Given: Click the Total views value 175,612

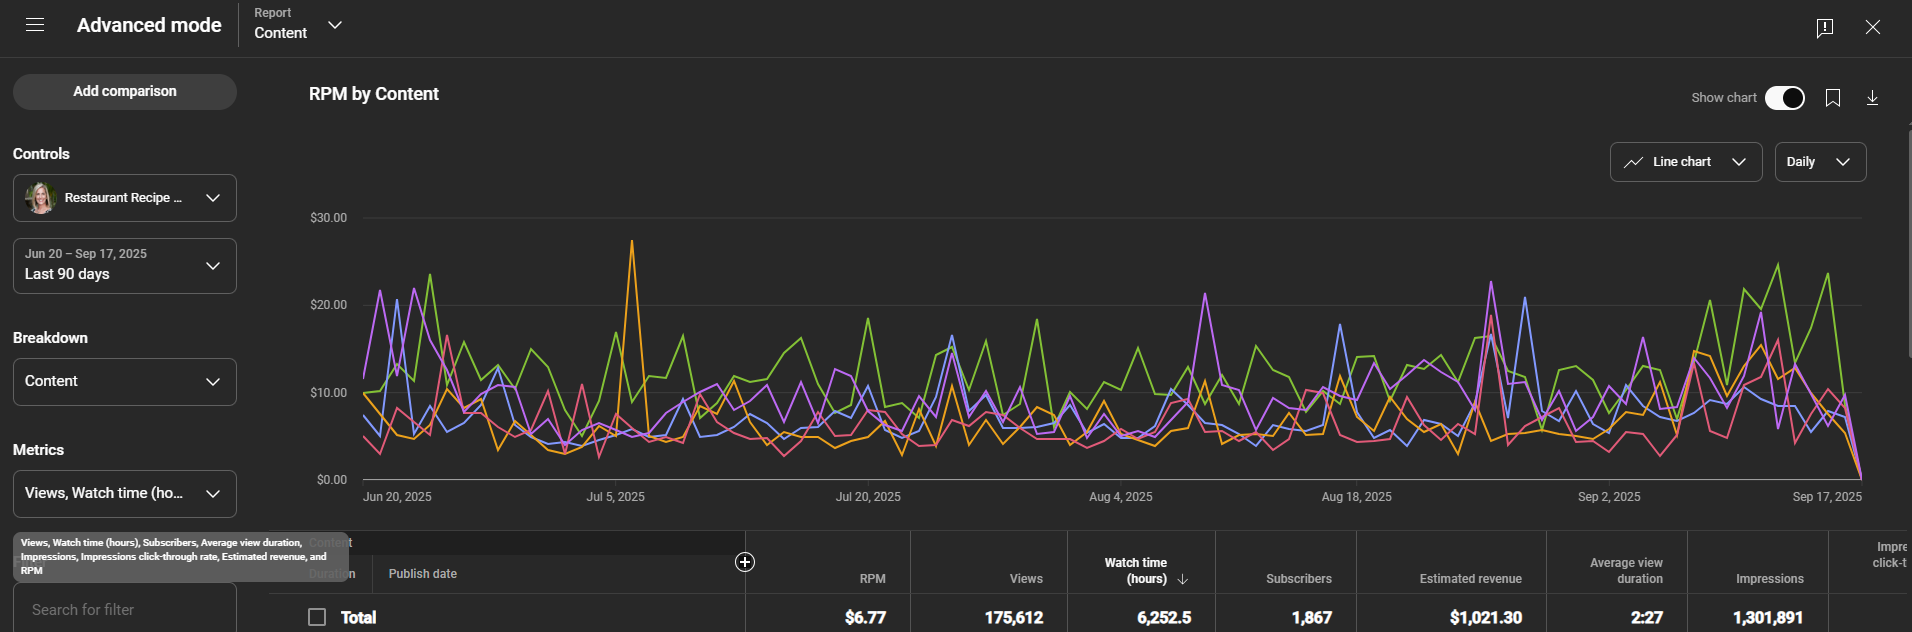Looking at the screenshot, I should (1014, 618).
